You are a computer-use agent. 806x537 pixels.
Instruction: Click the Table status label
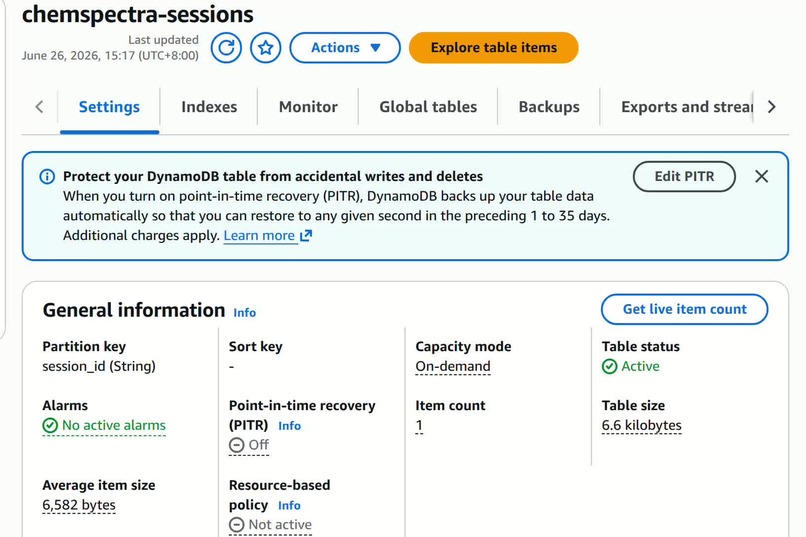[x=640, y=347]
